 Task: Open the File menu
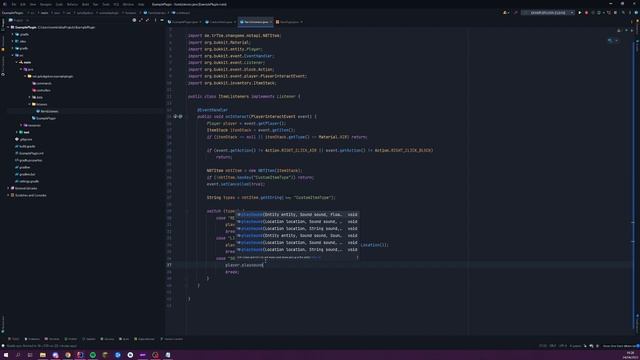click(x=13, y=4)
